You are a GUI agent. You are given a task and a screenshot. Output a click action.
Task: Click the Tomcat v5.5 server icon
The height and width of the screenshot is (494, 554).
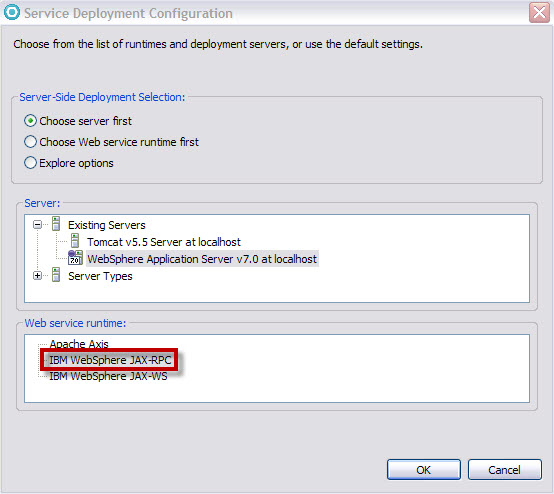[75, 241]
